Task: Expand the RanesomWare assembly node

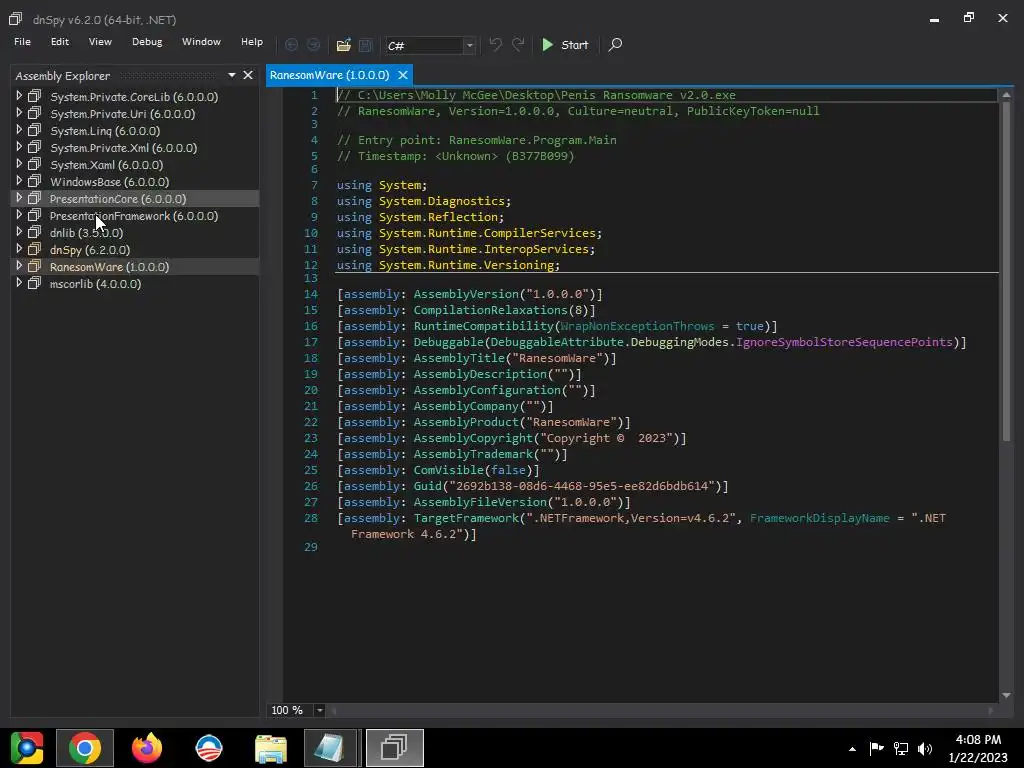Action: point(19,266)
